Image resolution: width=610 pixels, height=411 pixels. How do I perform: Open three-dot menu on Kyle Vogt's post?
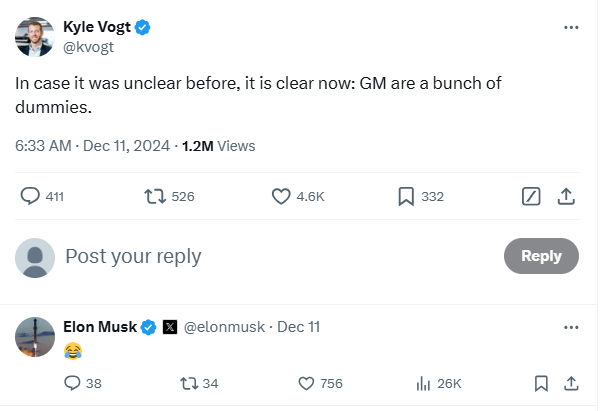click(571, 27)
